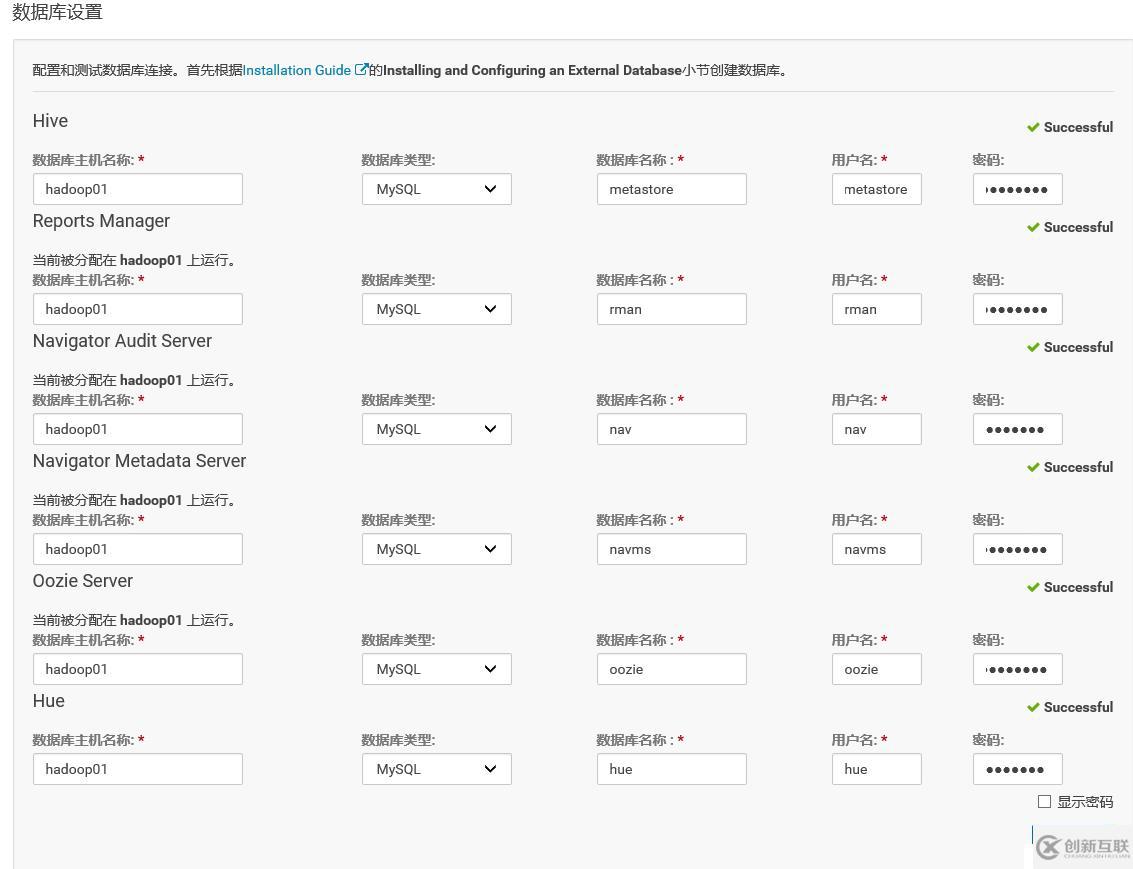Click Oozie Server username field oozie
1133x869 pixels.
876,669
